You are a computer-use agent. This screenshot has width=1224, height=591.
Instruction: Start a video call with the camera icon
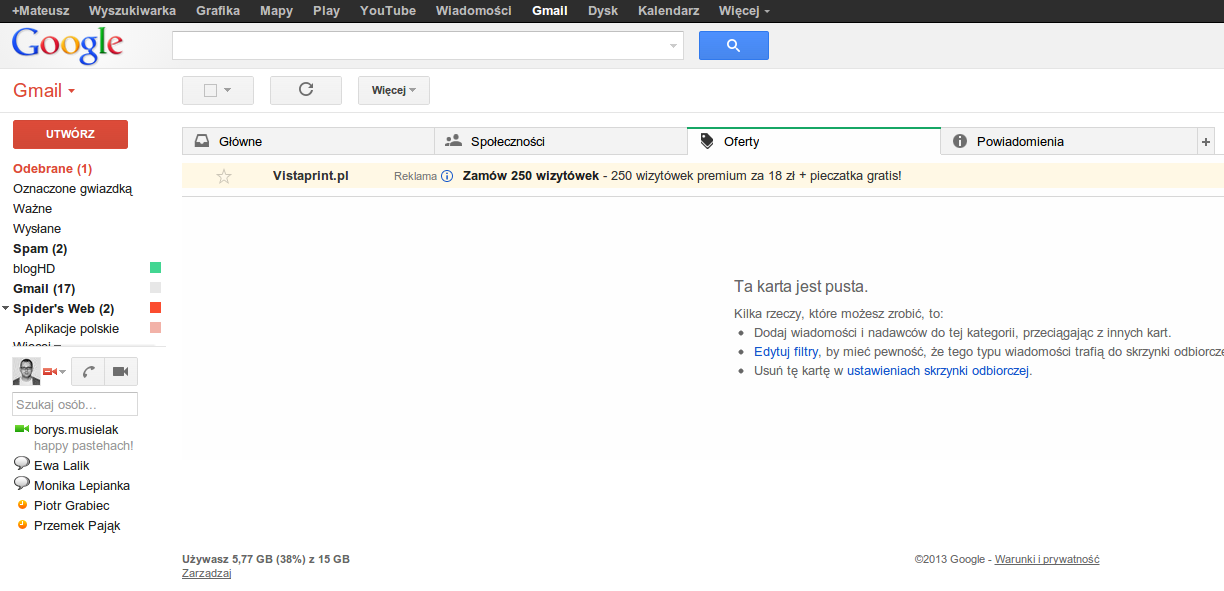point(121,372)
